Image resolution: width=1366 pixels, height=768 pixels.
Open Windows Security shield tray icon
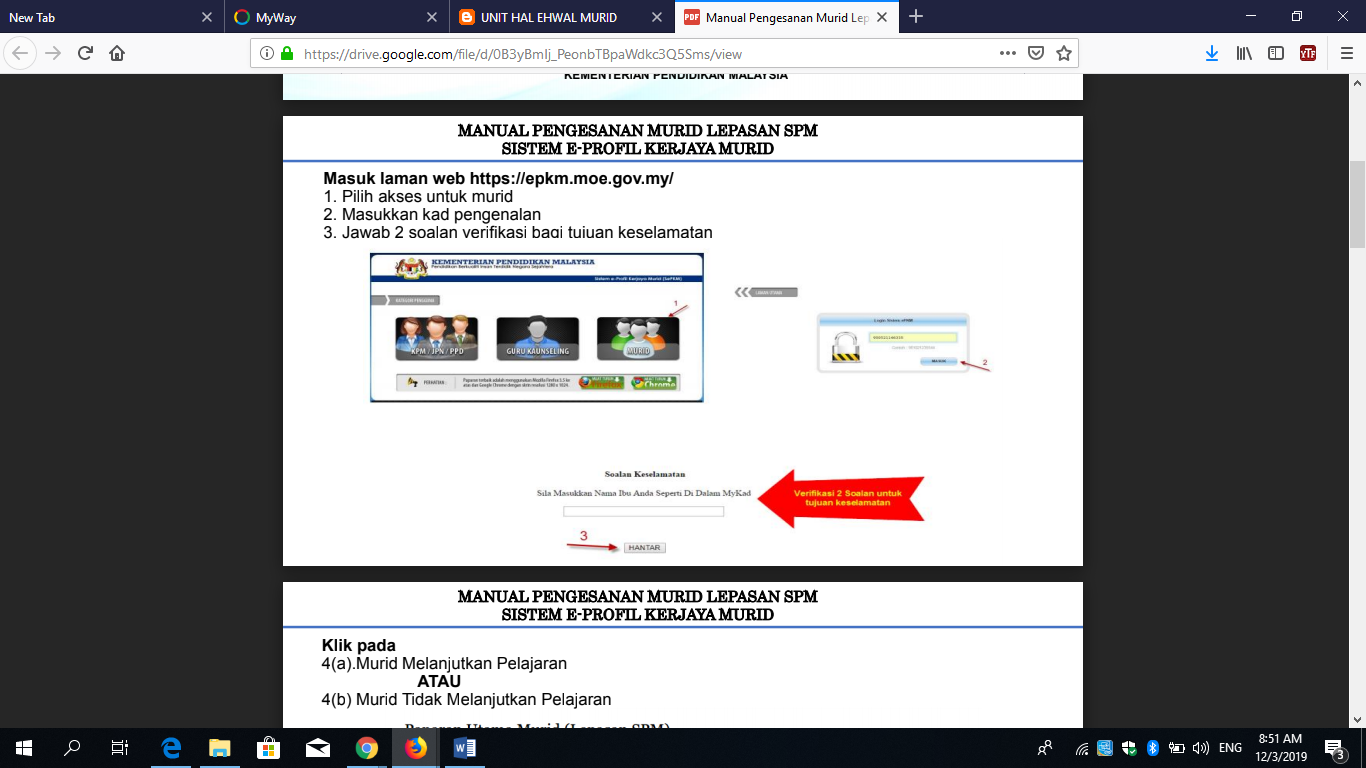(x=1129, y=748)
